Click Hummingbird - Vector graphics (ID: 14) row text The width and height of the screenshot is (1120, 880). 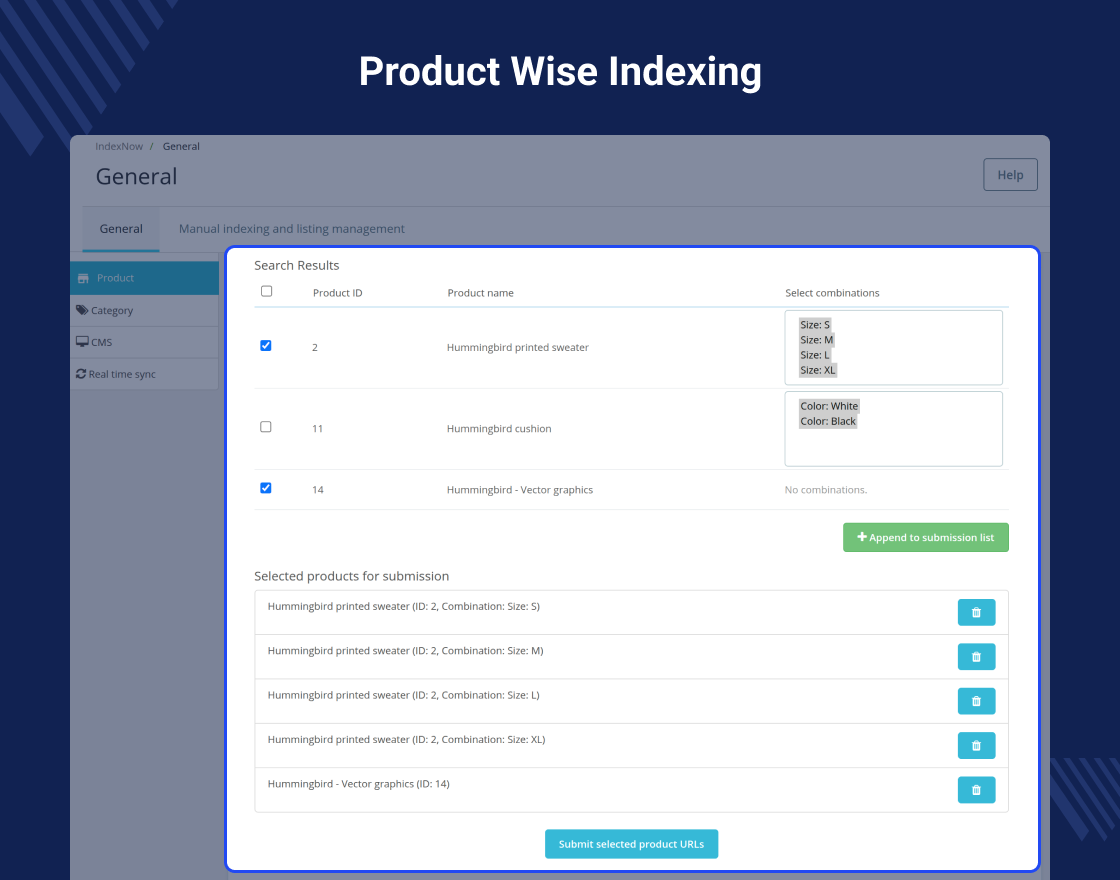(x=359, y=784)
